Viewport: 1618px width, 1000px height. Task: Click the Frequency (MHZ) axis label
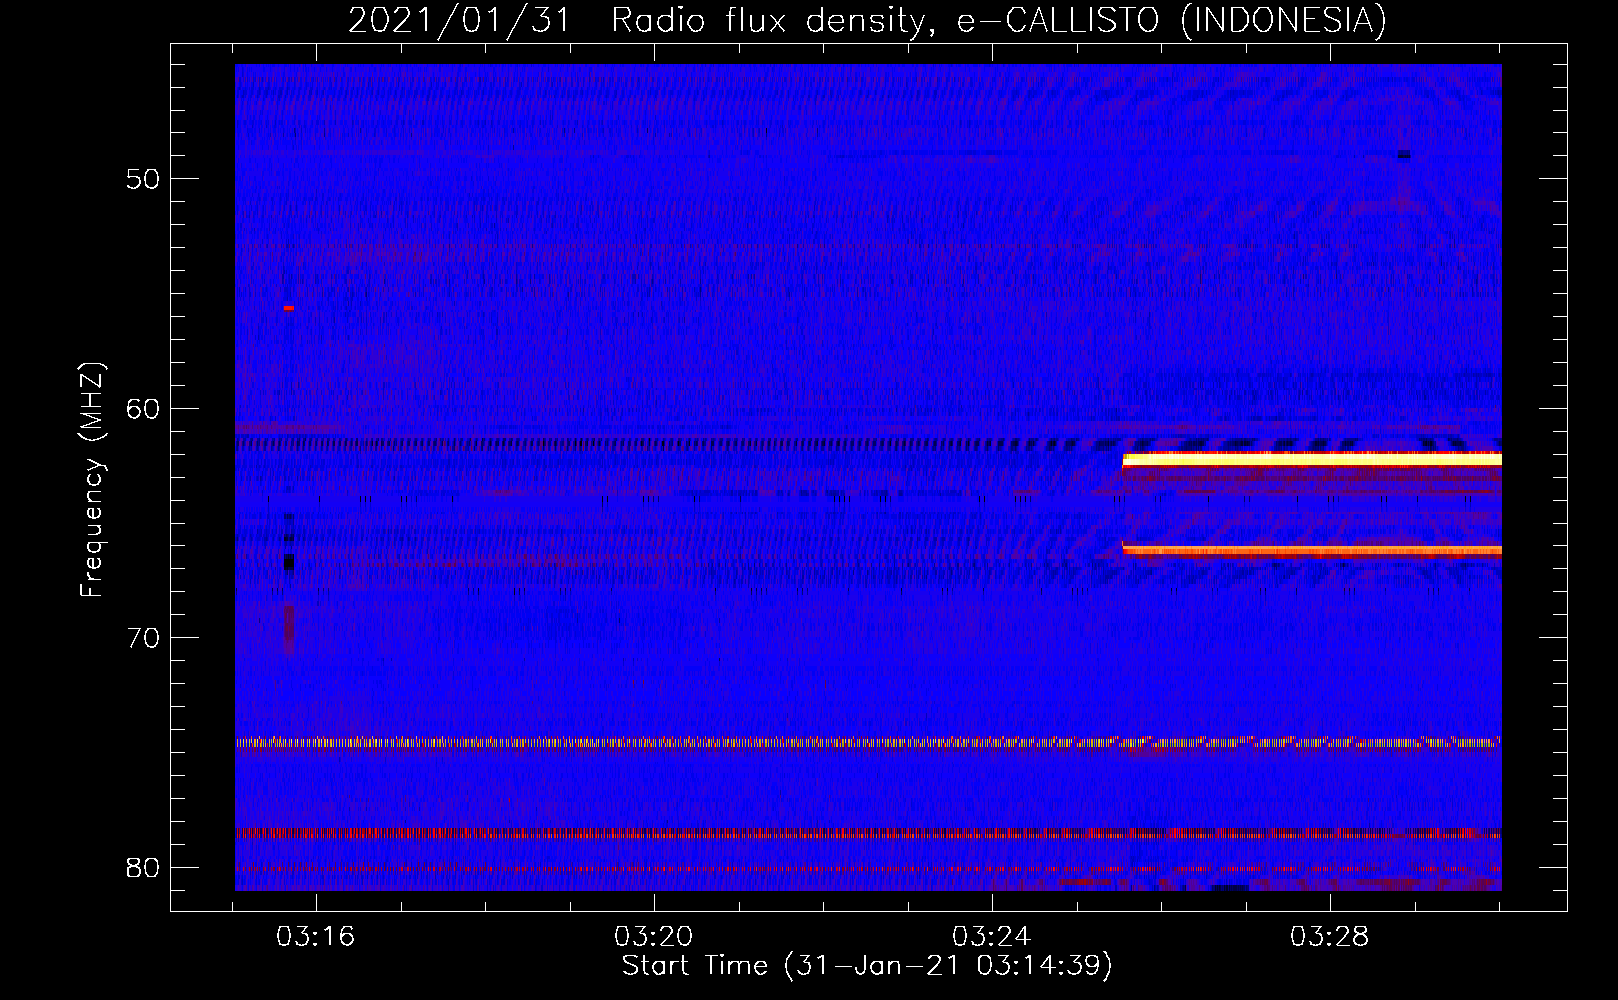coord(92,480)
